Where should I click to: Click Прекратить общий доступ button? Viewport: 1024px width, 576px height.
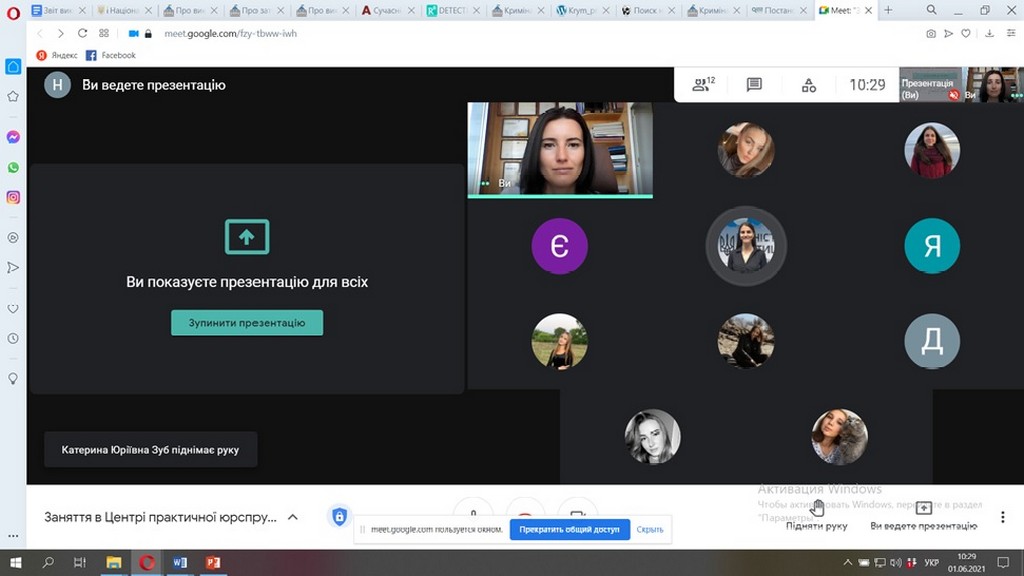[x=569, y=529]
